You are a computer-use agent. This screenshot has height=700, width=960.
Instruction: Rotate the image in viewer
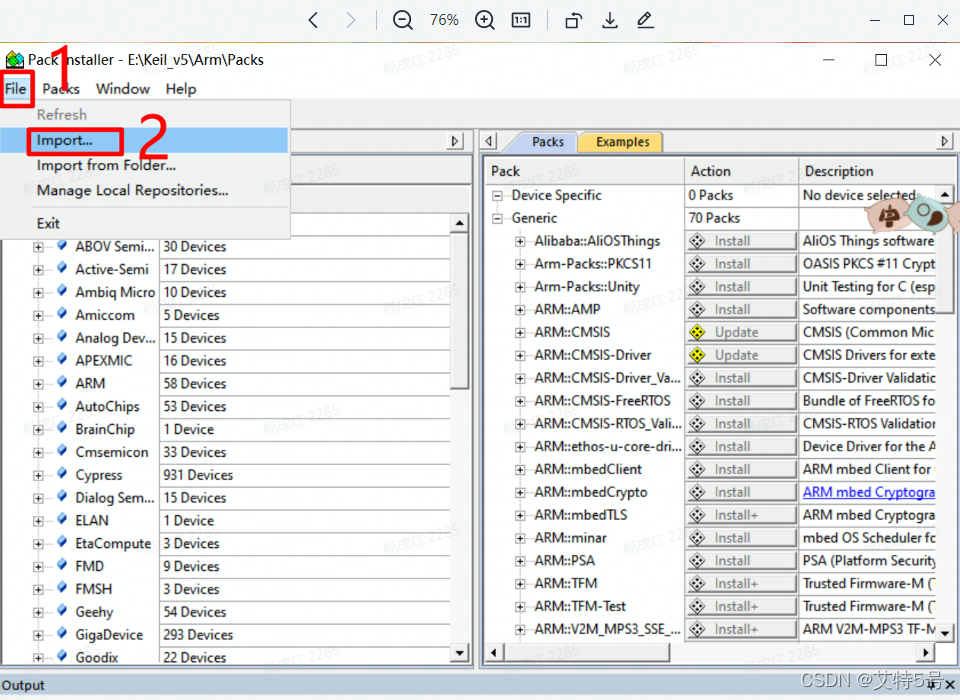click(573, 20)
